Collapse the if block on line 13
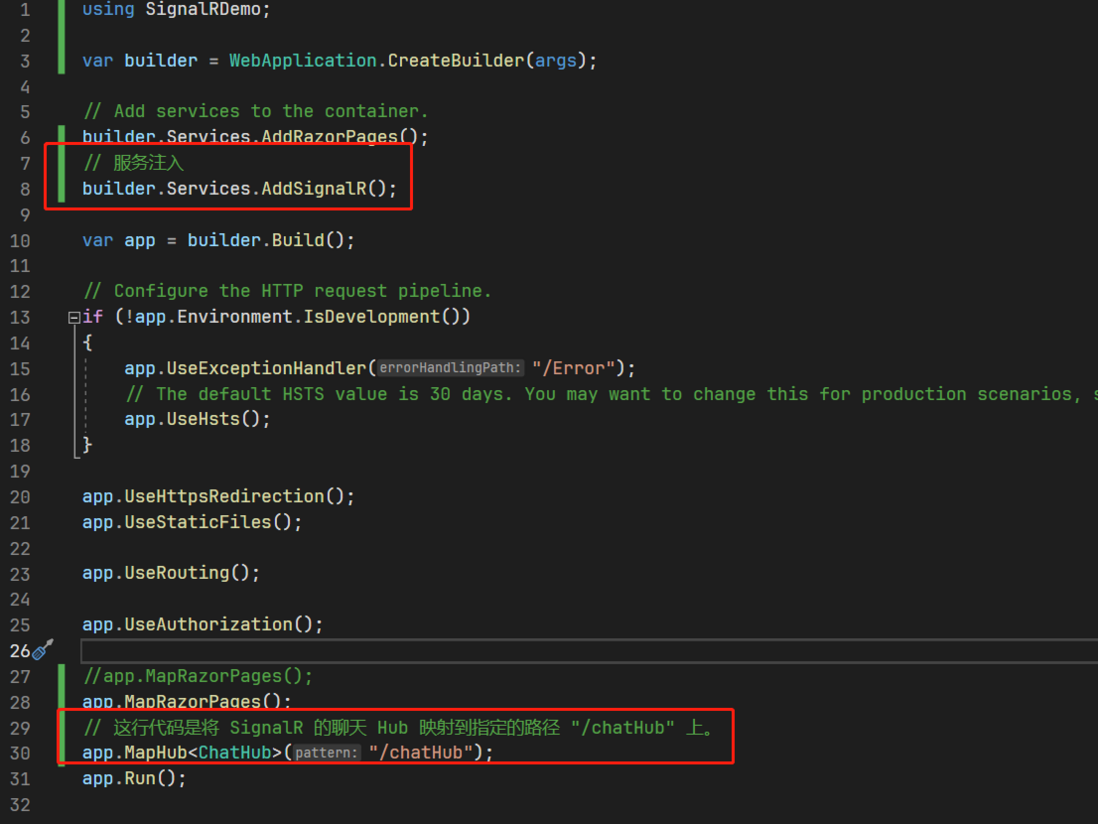 [74, 318]
